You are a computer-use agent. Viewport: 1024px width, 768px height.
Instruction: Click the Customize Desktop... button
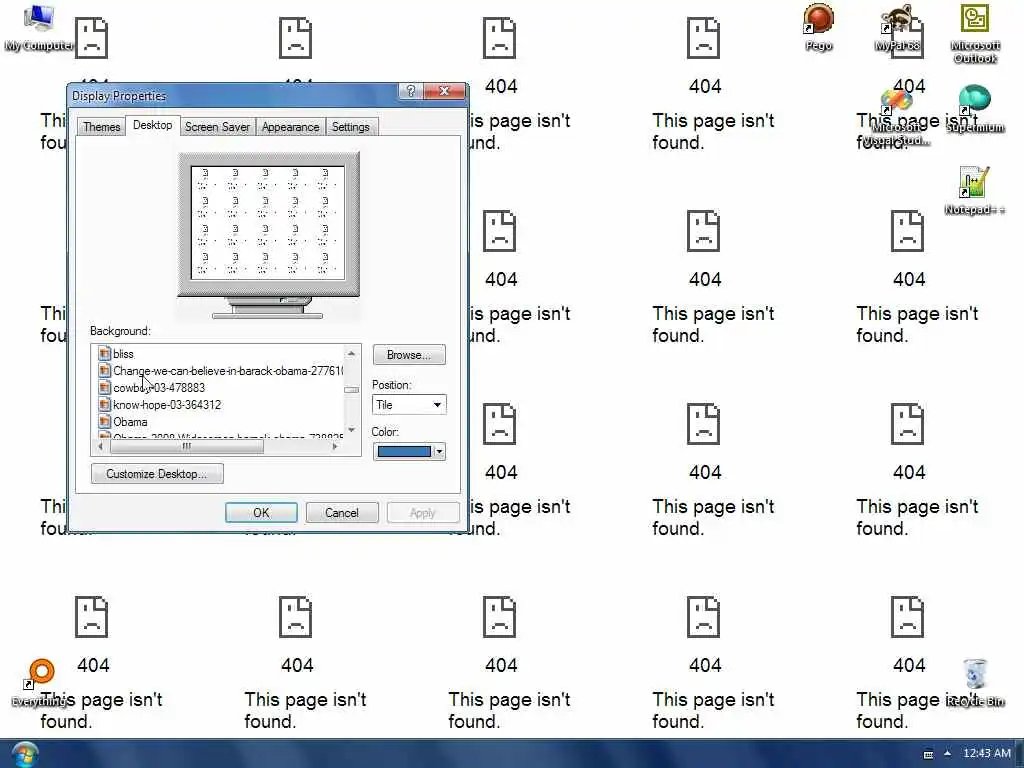(157, 473)
